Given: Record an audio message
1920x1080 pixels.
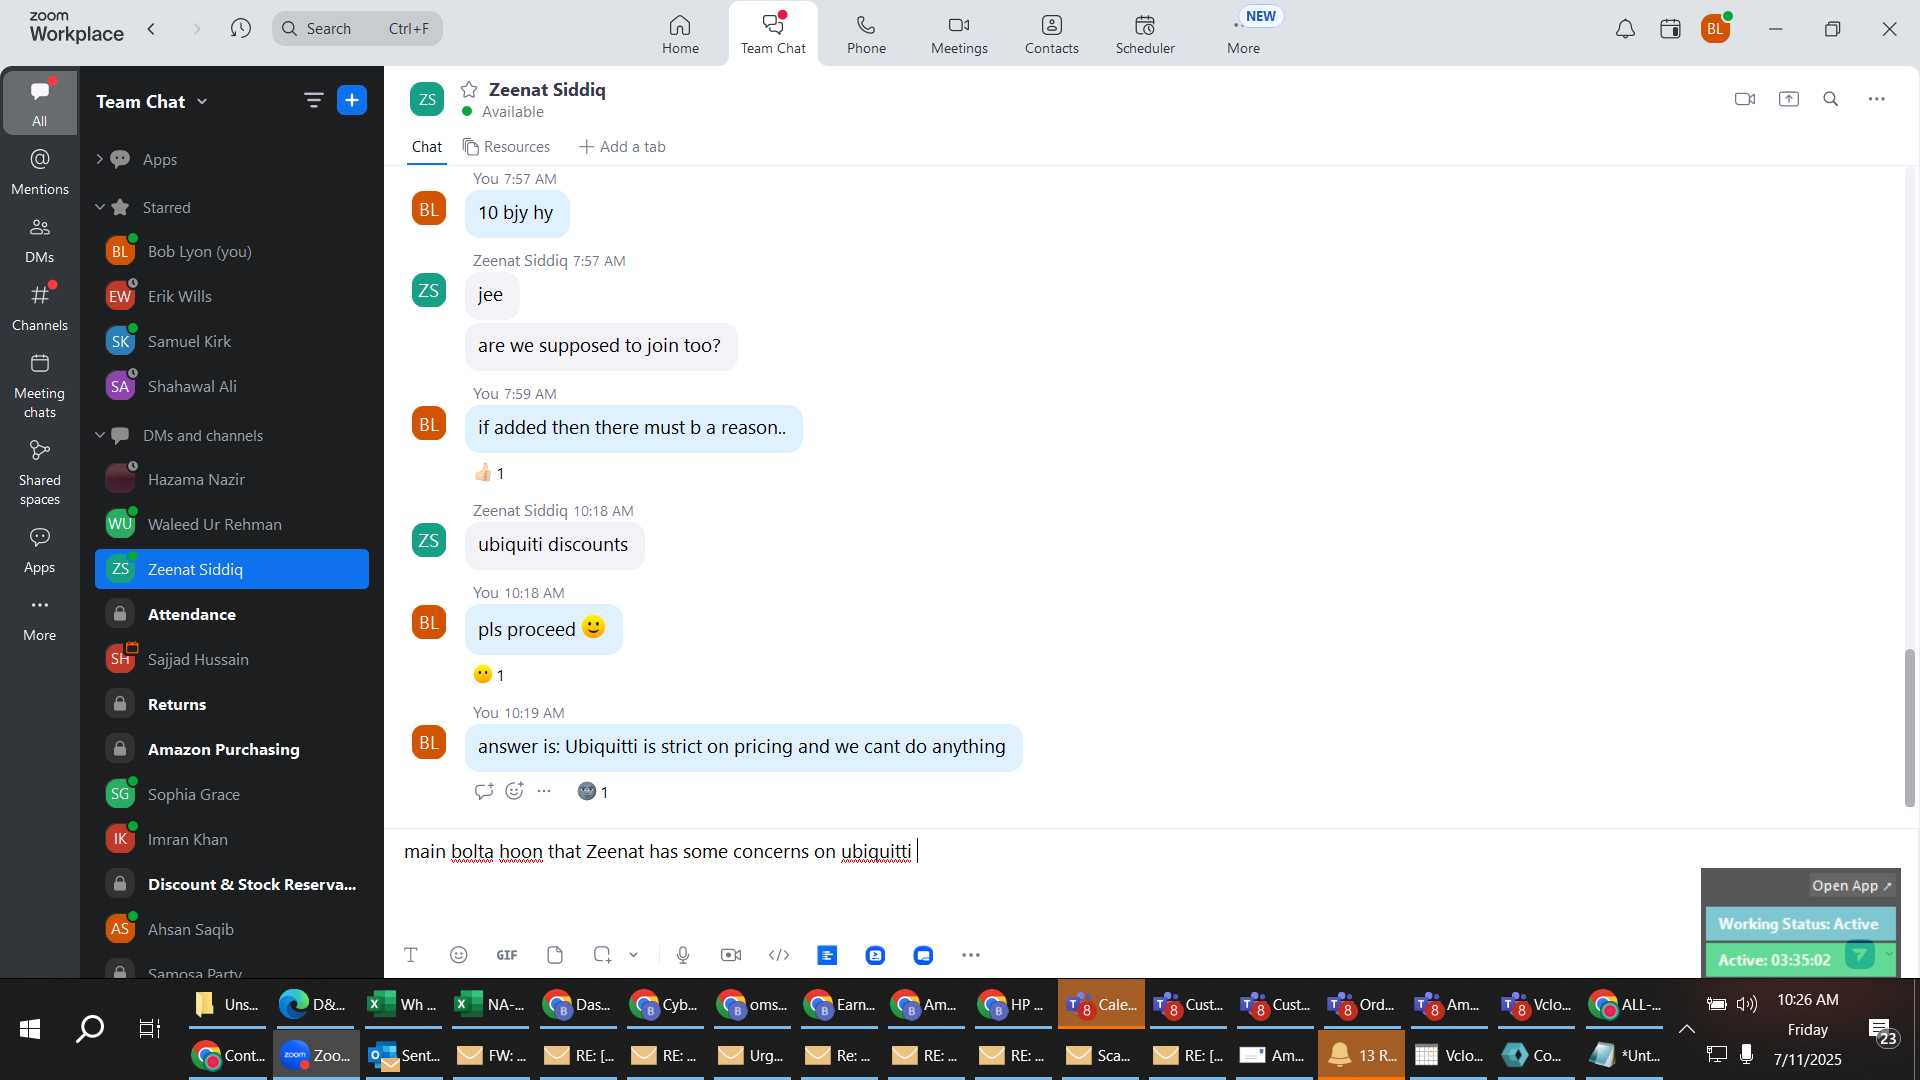Looking at the screenshot, I should tap(683, 955).
